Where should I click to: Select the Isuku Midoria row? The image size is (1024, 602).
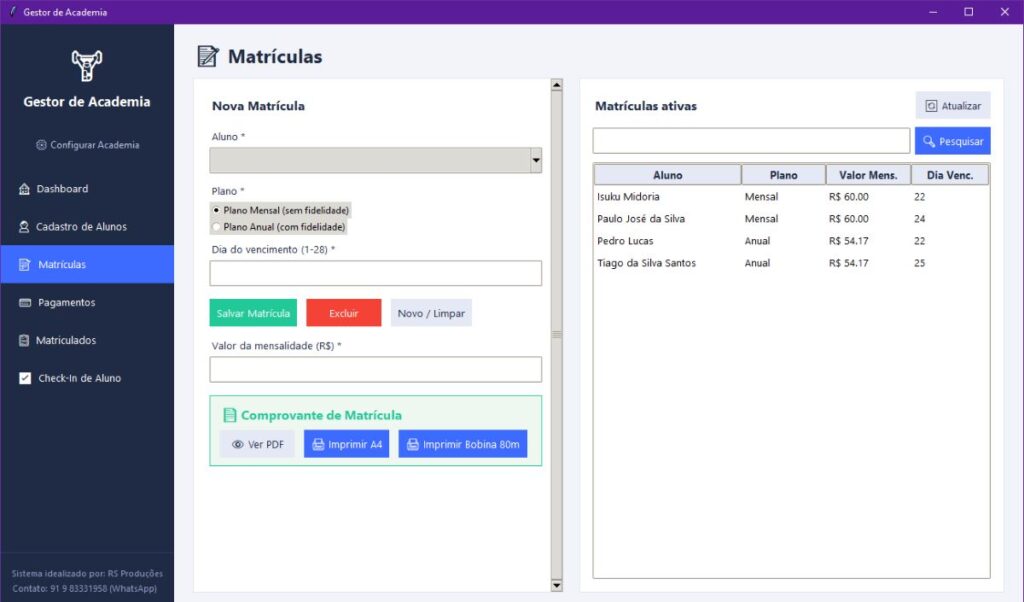791,197
